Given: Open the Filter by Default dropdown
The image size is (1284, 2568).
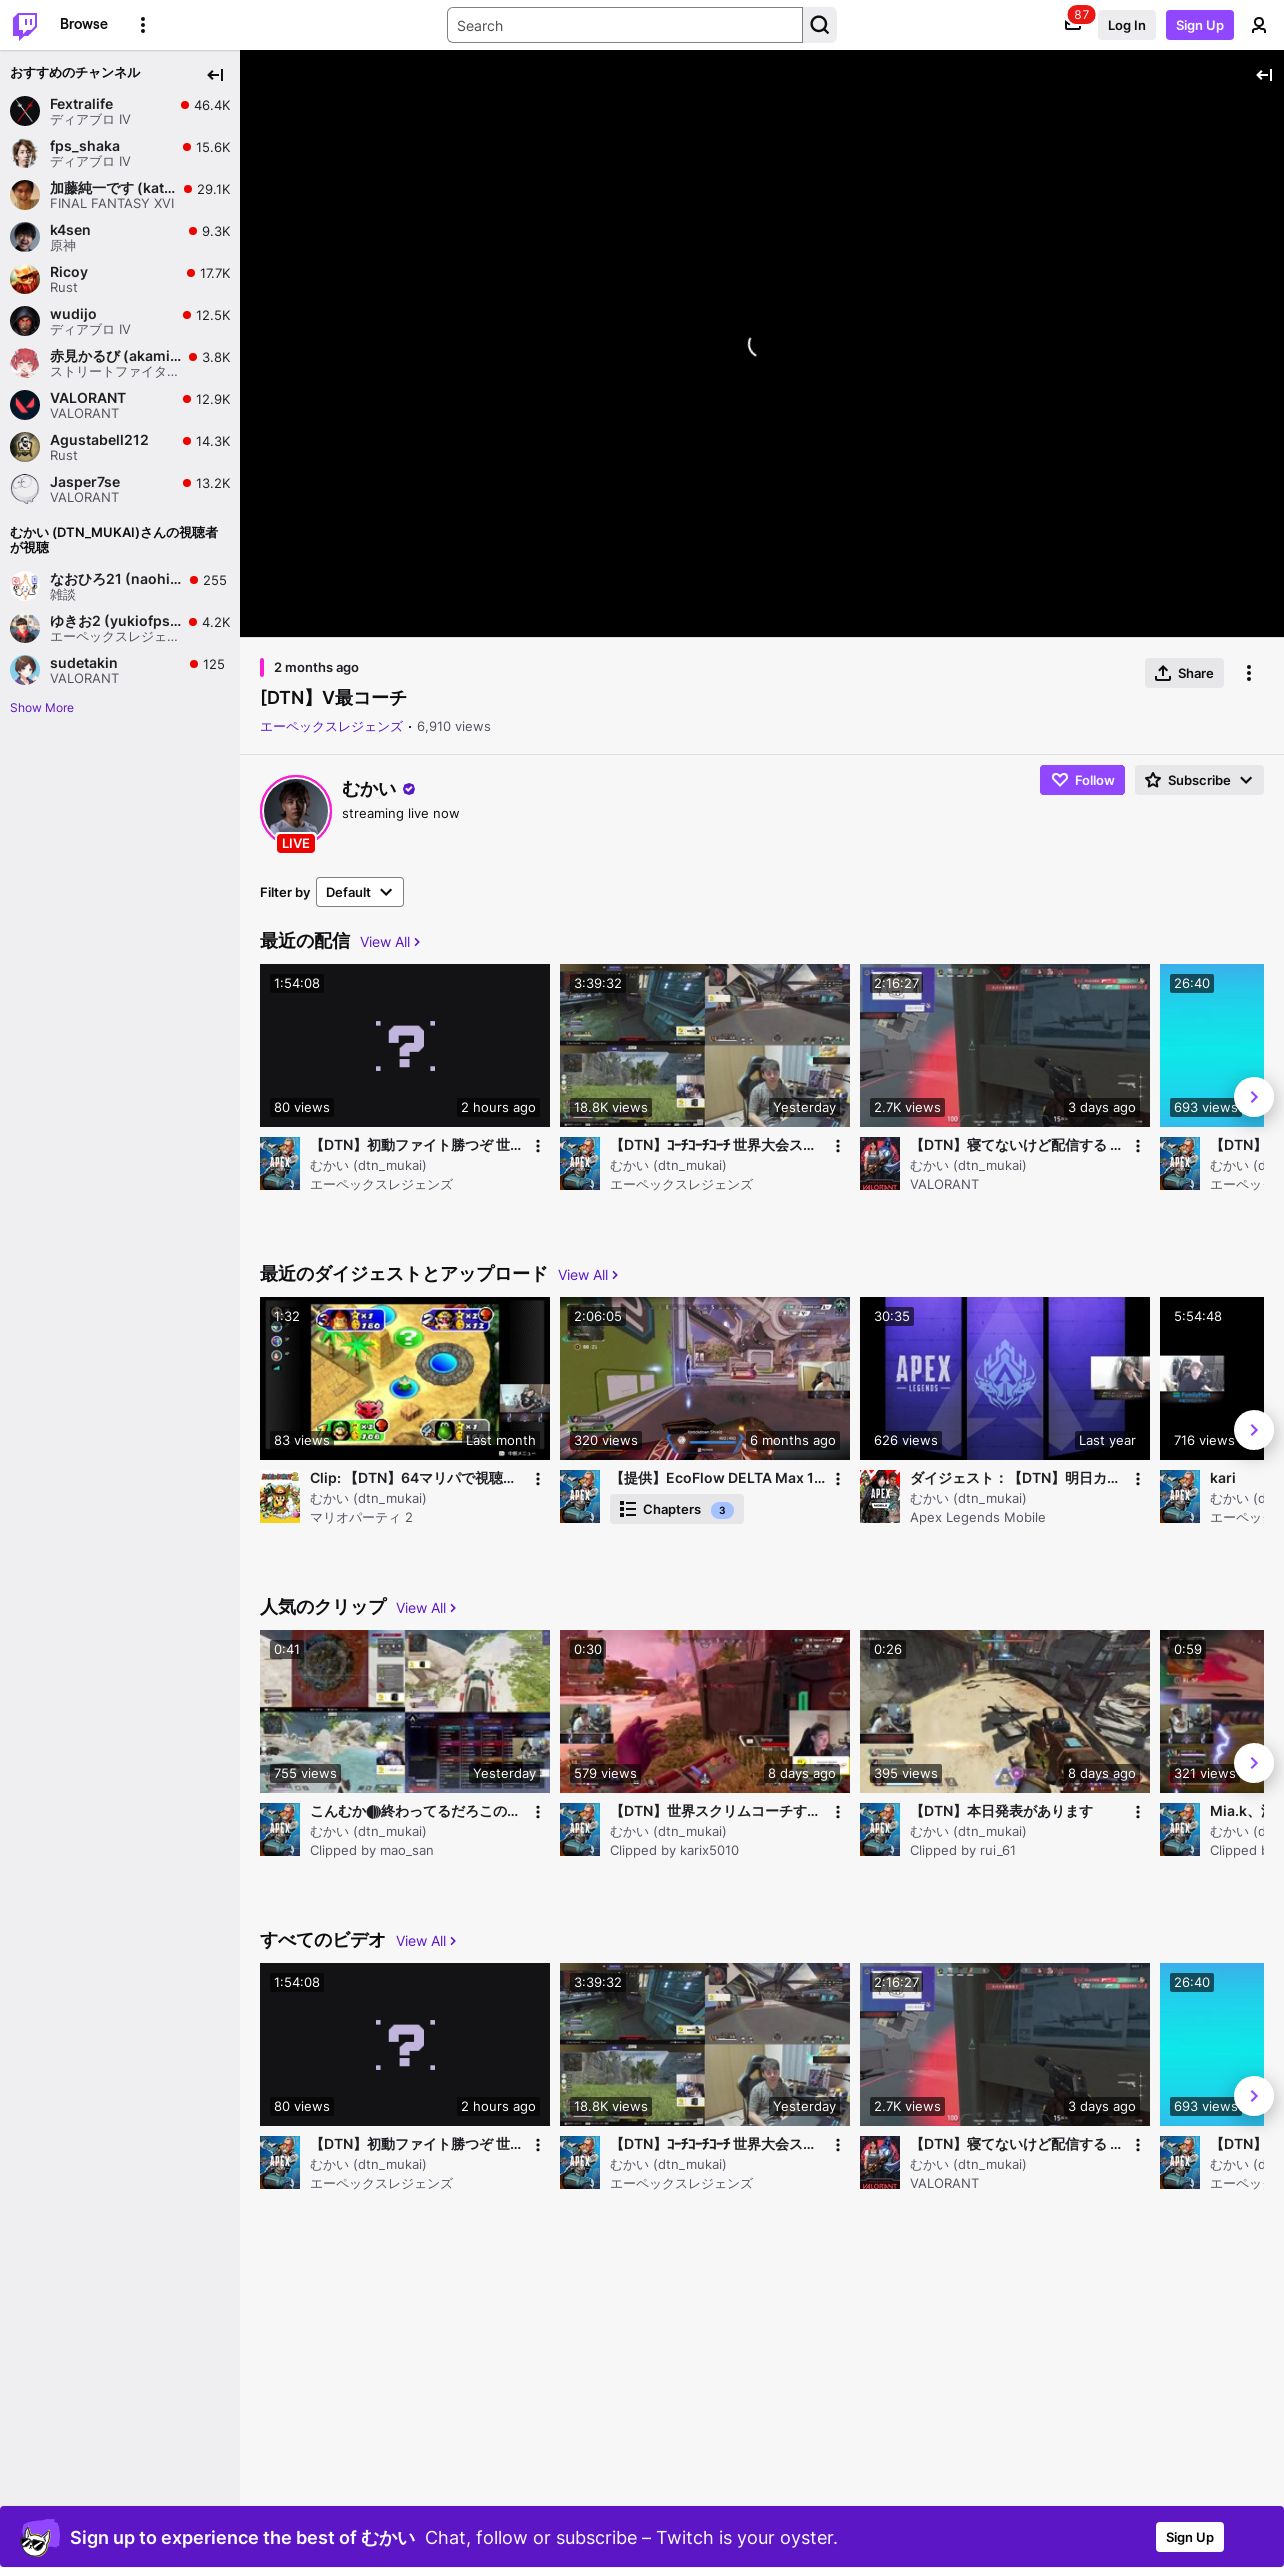Looking at the screenshot, I should [x=360, y=892].
